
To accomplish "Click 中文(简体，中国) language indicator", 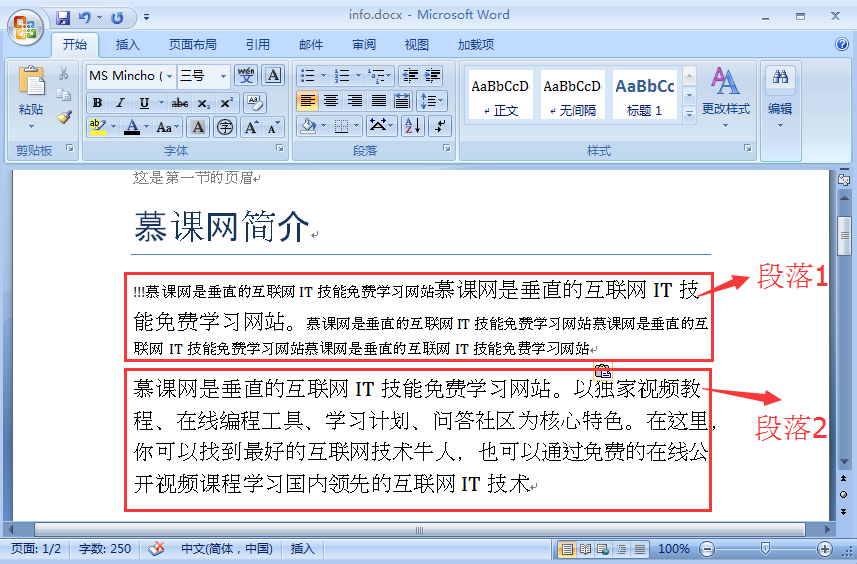I will [x=226, y=549].
